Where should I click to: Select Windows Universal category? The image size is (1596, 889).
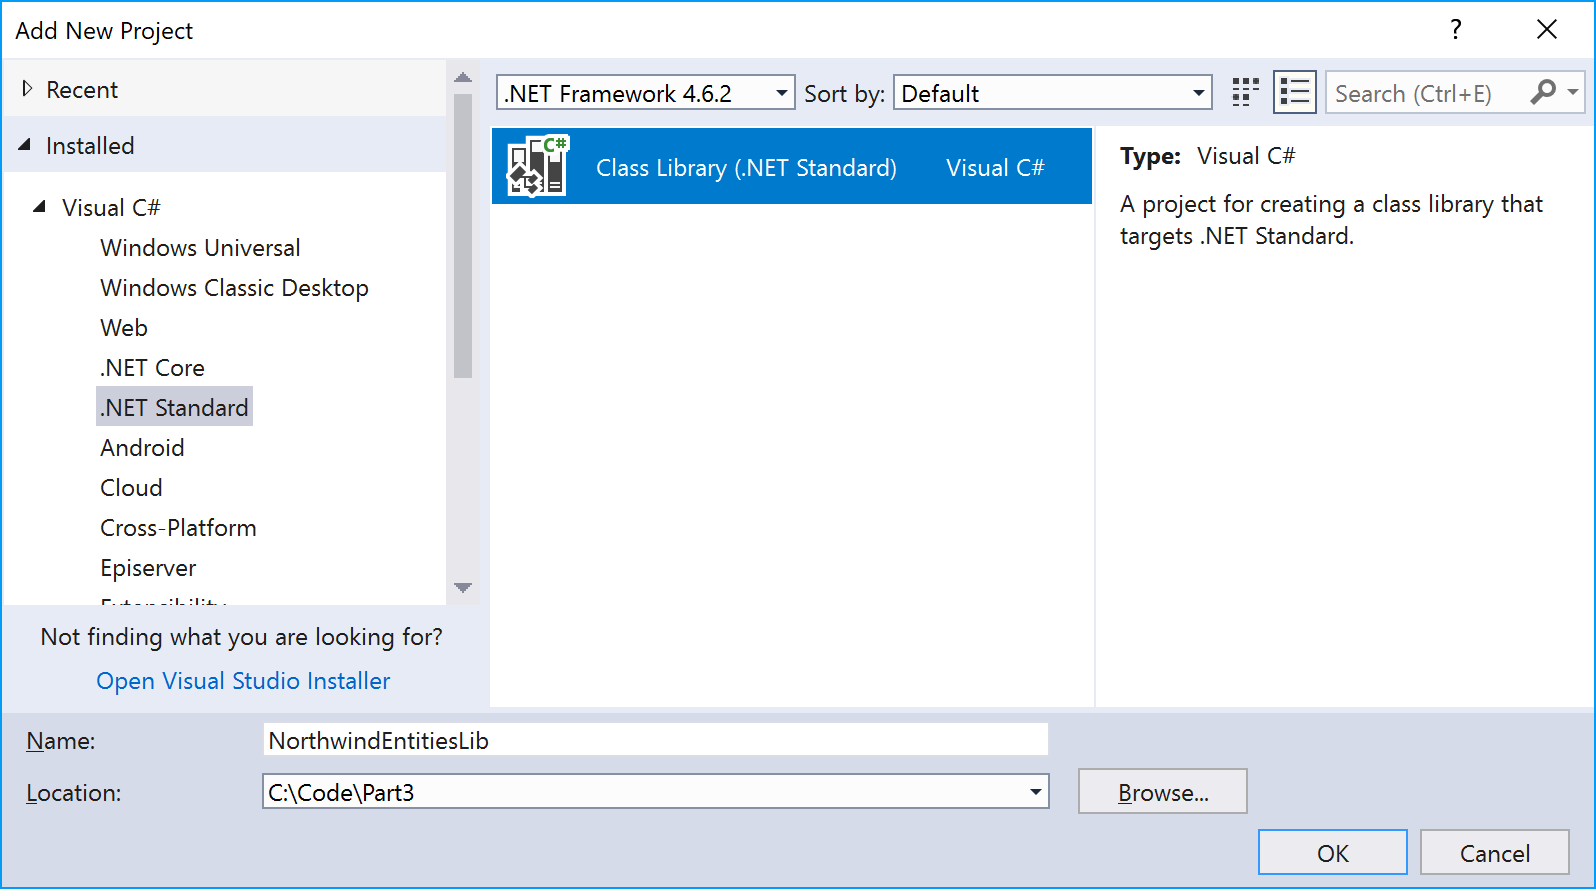pos(200,248)
